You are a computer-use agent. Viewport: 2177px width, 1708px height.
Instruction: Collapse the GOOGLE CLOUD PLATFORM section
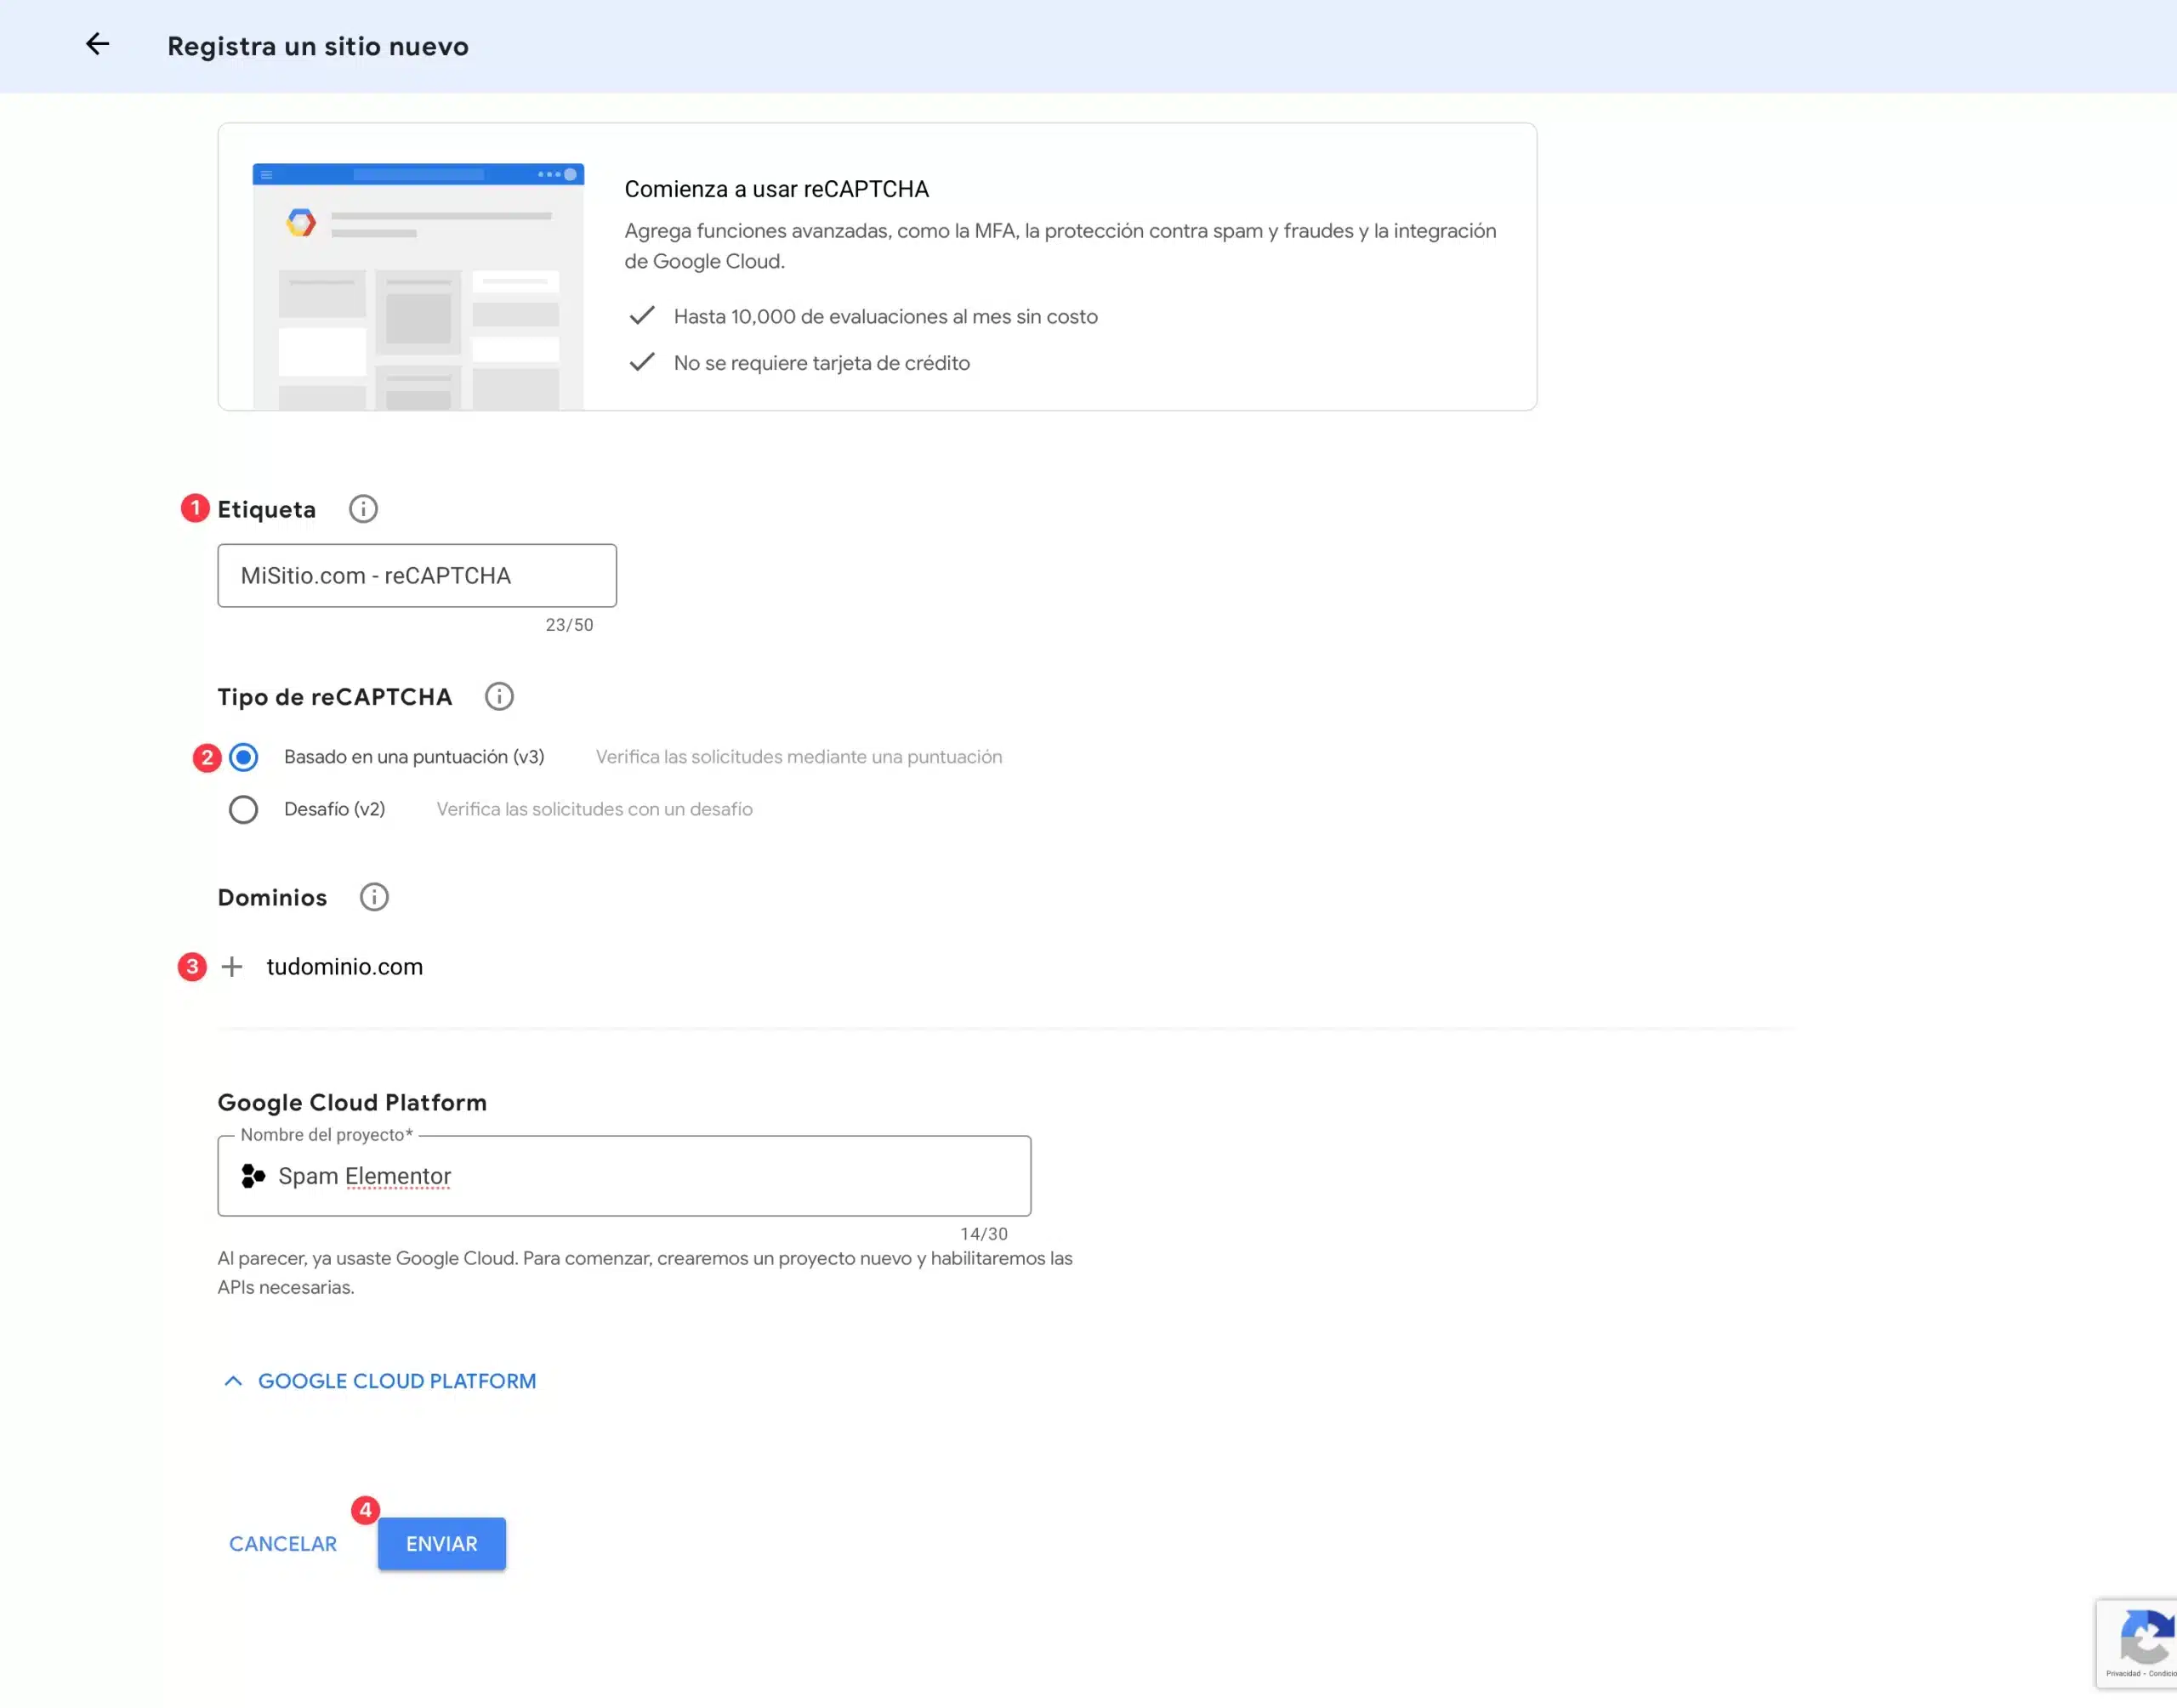click(396, 1381)
